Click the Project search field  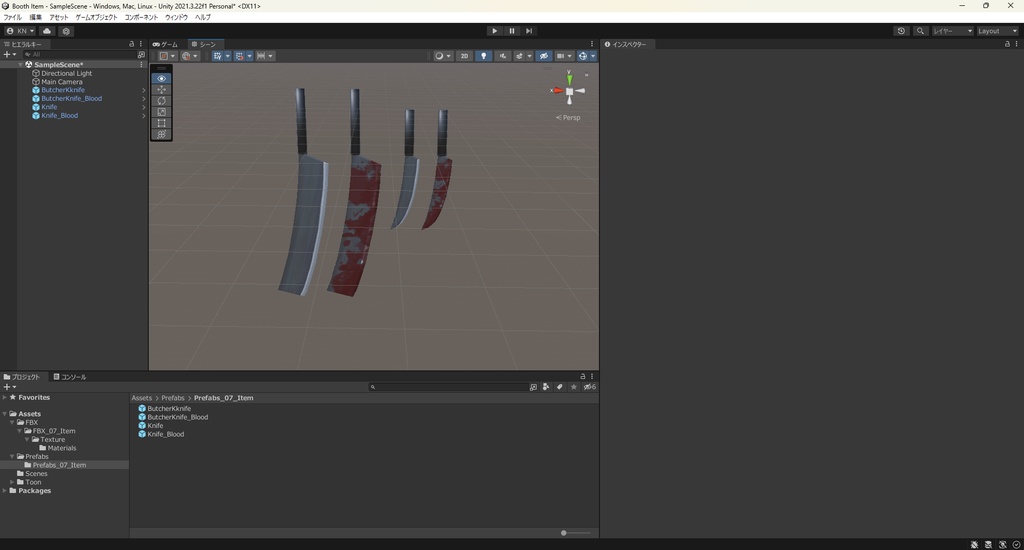pos(448,387)
